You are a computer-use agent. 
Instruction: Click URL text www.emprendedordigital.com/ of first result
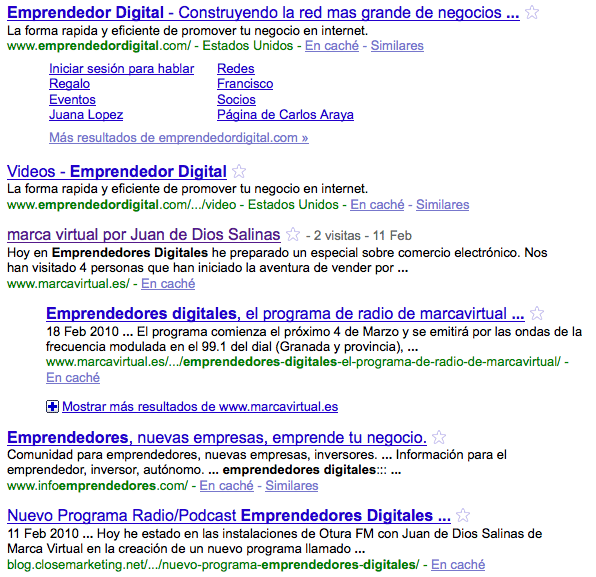click(99, 46)
